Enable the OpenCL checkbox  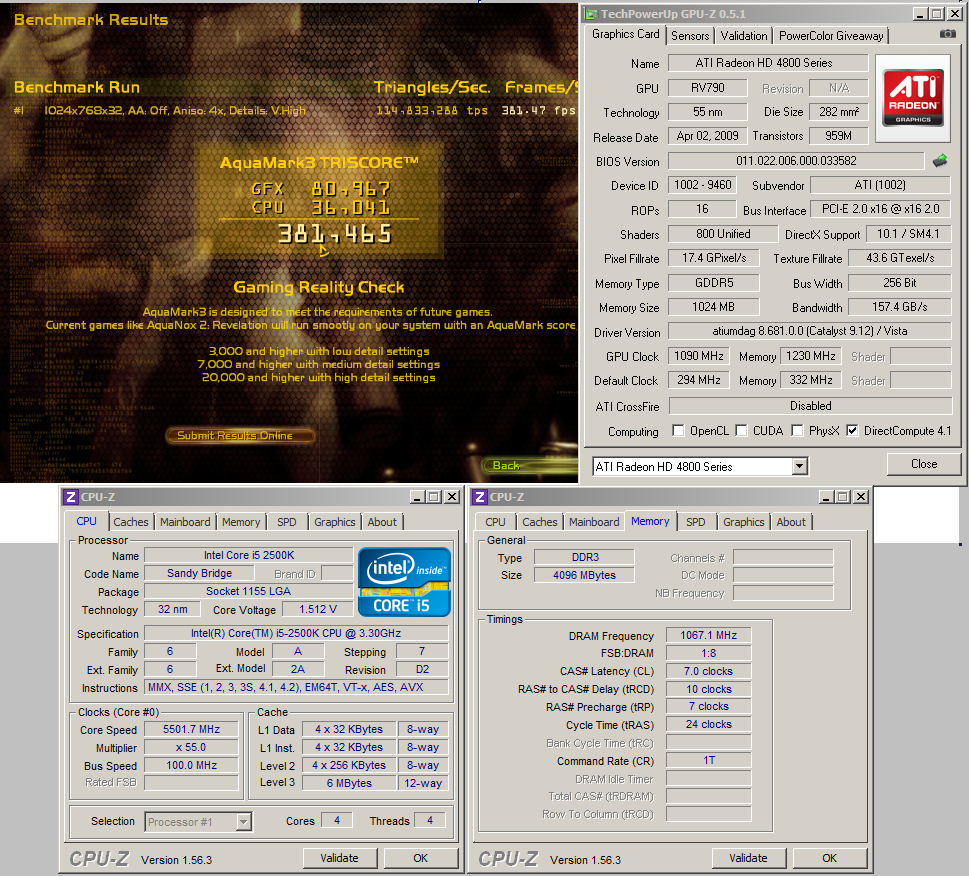click(678, 431)
